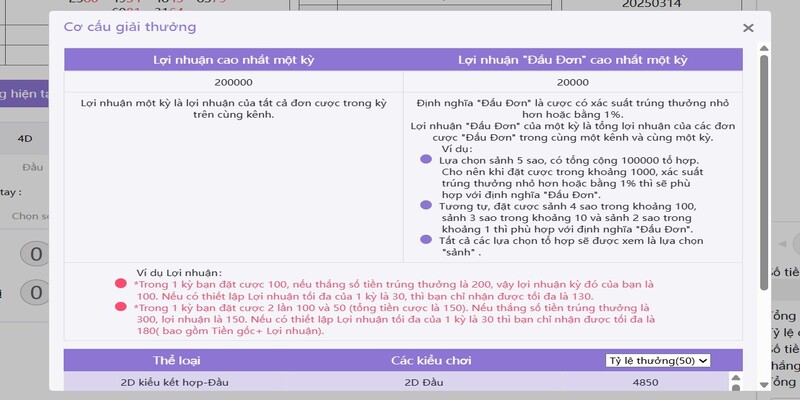Click the dialog scrollbar up arrow

pyautogui.click(x=764, y=48)
